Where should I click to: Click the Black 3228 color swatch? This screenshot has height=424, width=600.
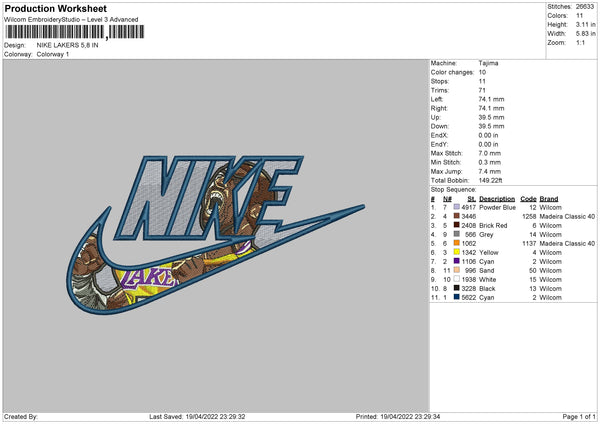pyautogui.click(x=457, y=288)
